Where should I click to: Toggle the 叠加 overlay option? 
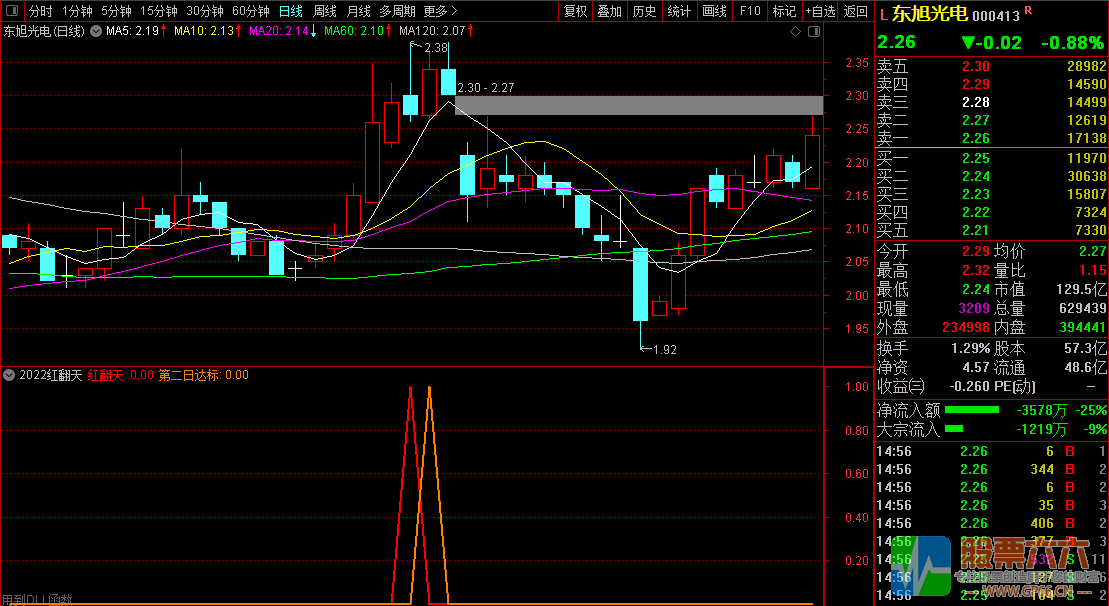[x=609, y=11]
